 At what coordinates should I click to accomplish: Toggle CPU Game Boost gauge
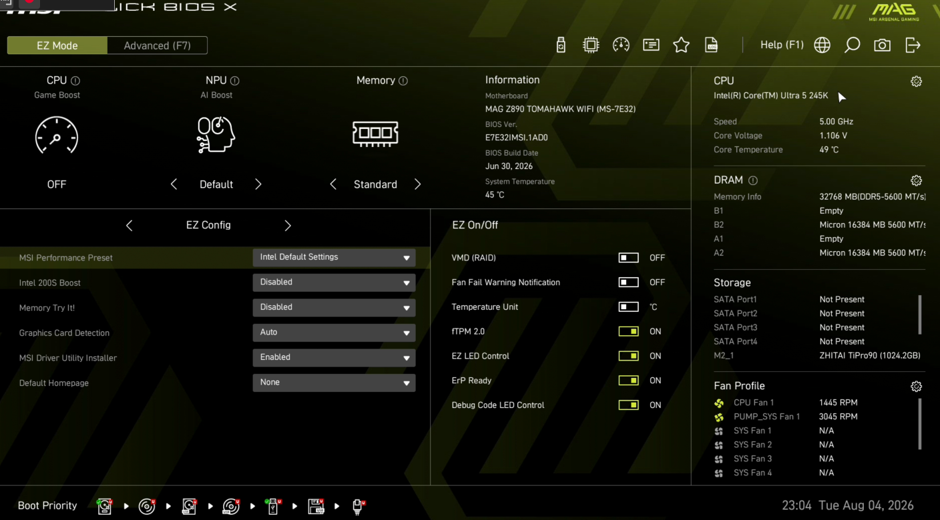56,136
